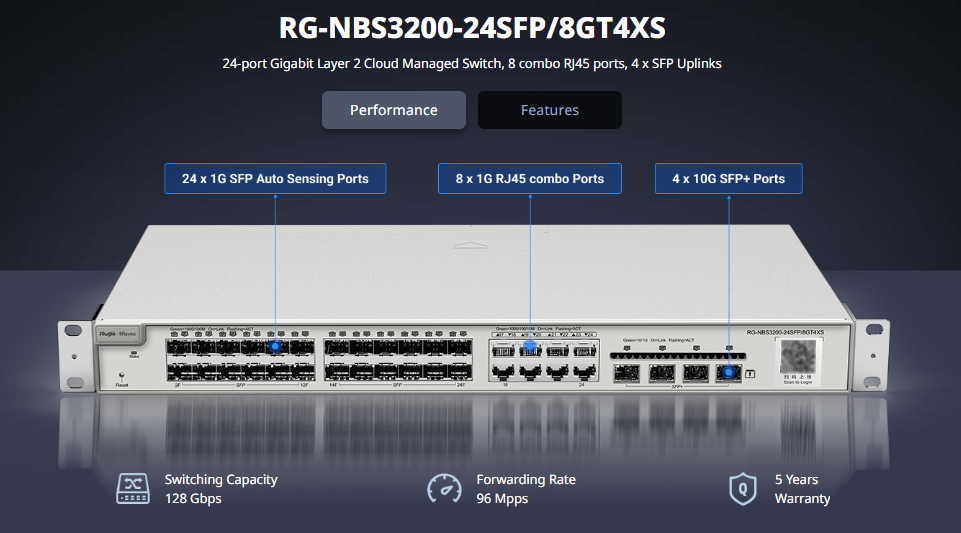Click the Ruijie Reyee logo on the switch

pos(118,334)
